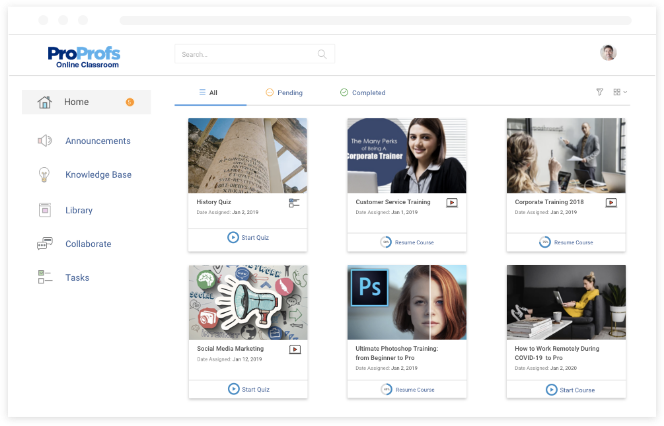Open the user profile avatar

(608, 53)
